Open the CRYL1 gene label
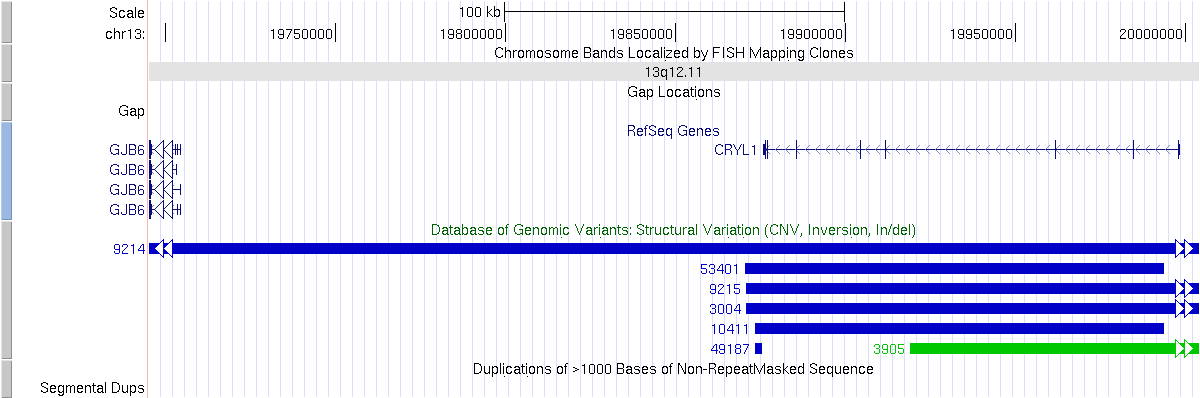The image size is (1200, 398). coord(736,151)
